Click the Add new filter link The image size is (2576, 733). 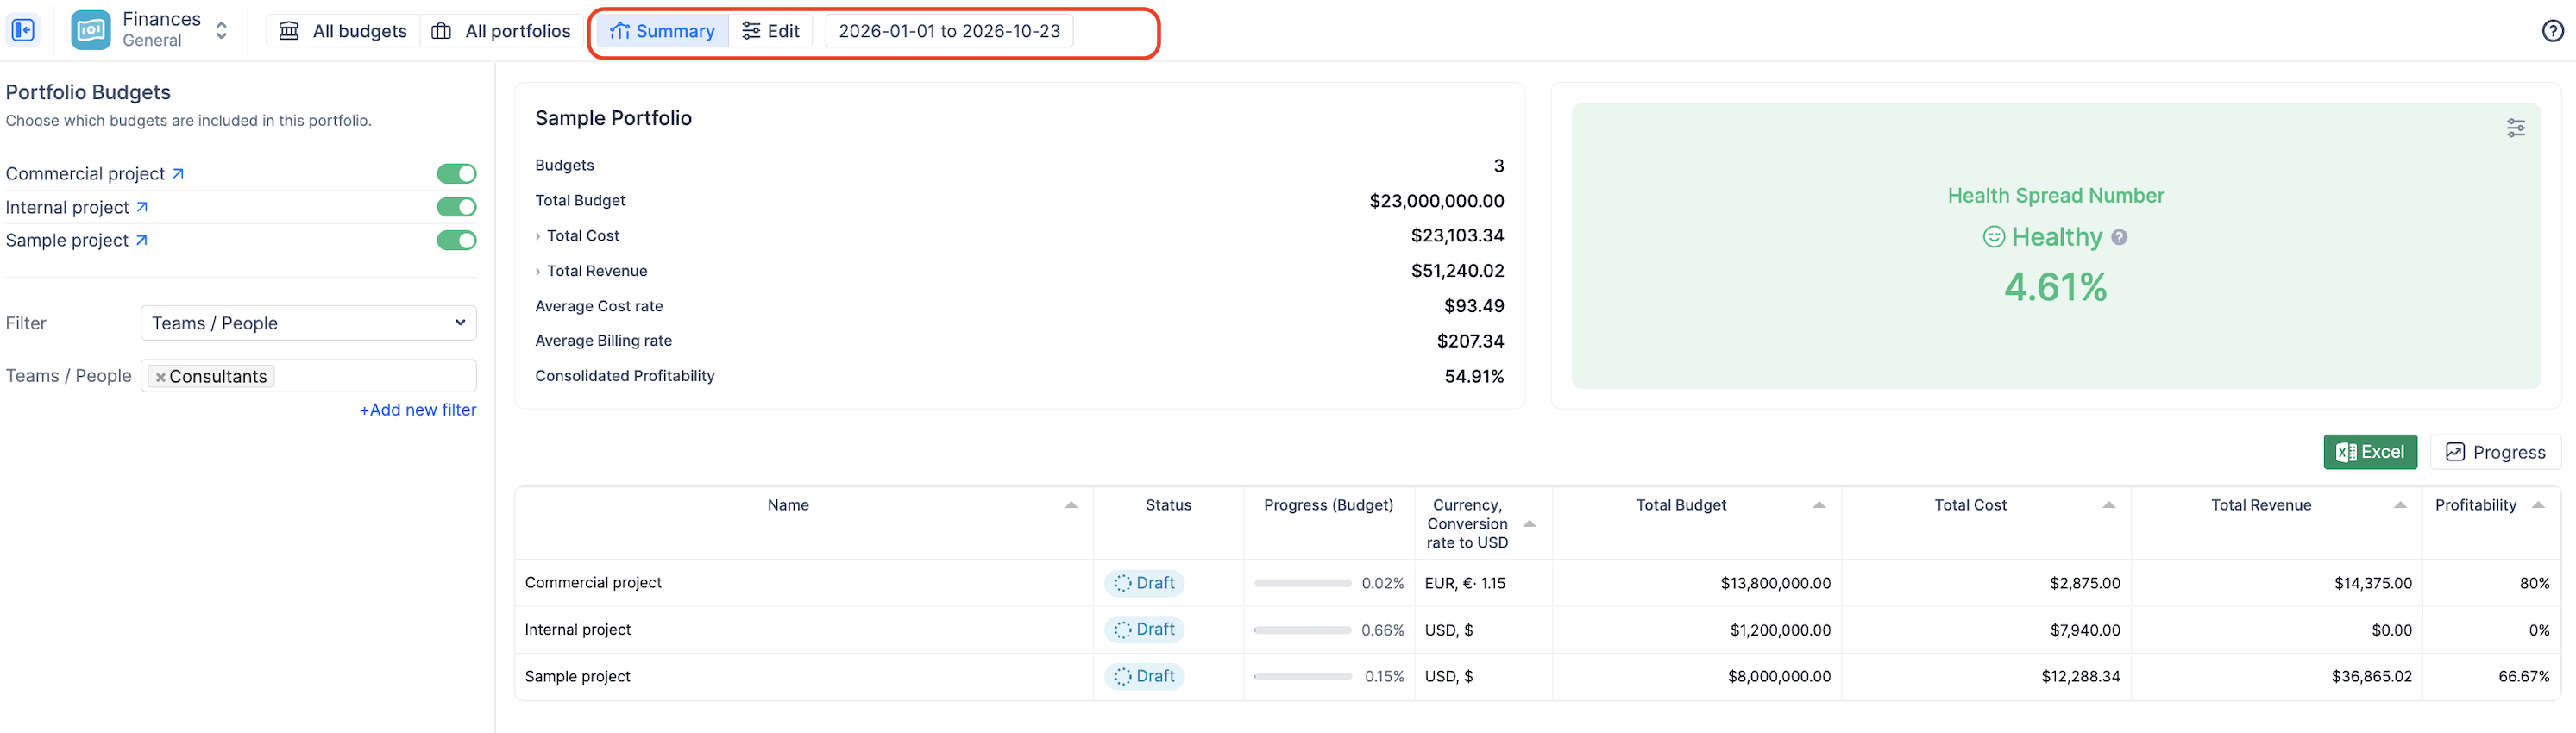click(x=418, y=410)
